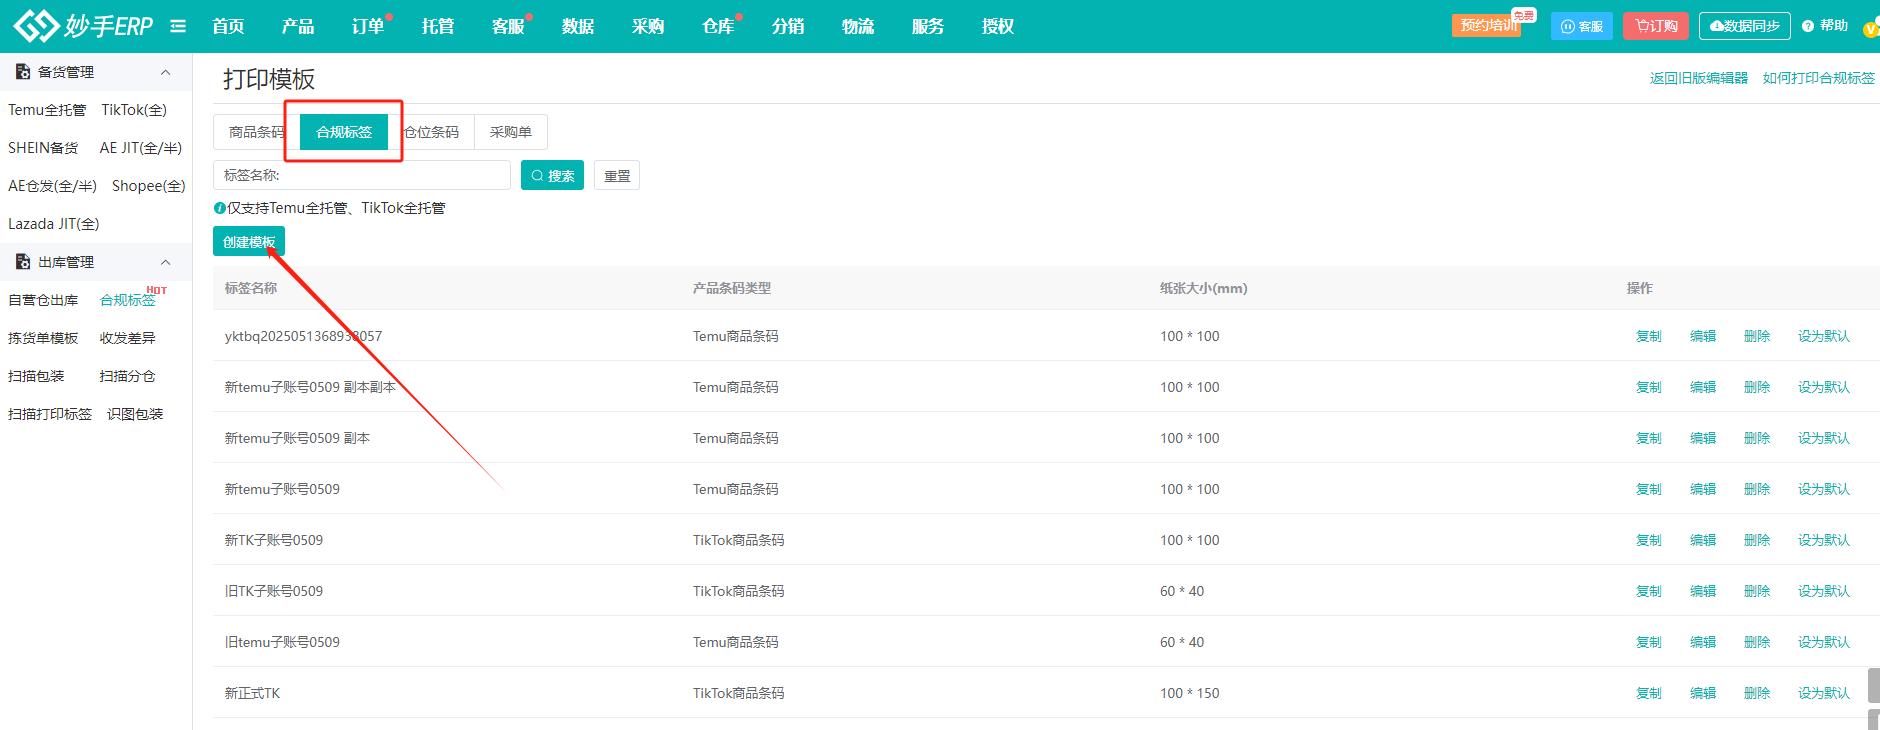Open 自营仓出库 in the sidebar
Viewport: 1880px width, 730px height.
[x=43, y=300]
